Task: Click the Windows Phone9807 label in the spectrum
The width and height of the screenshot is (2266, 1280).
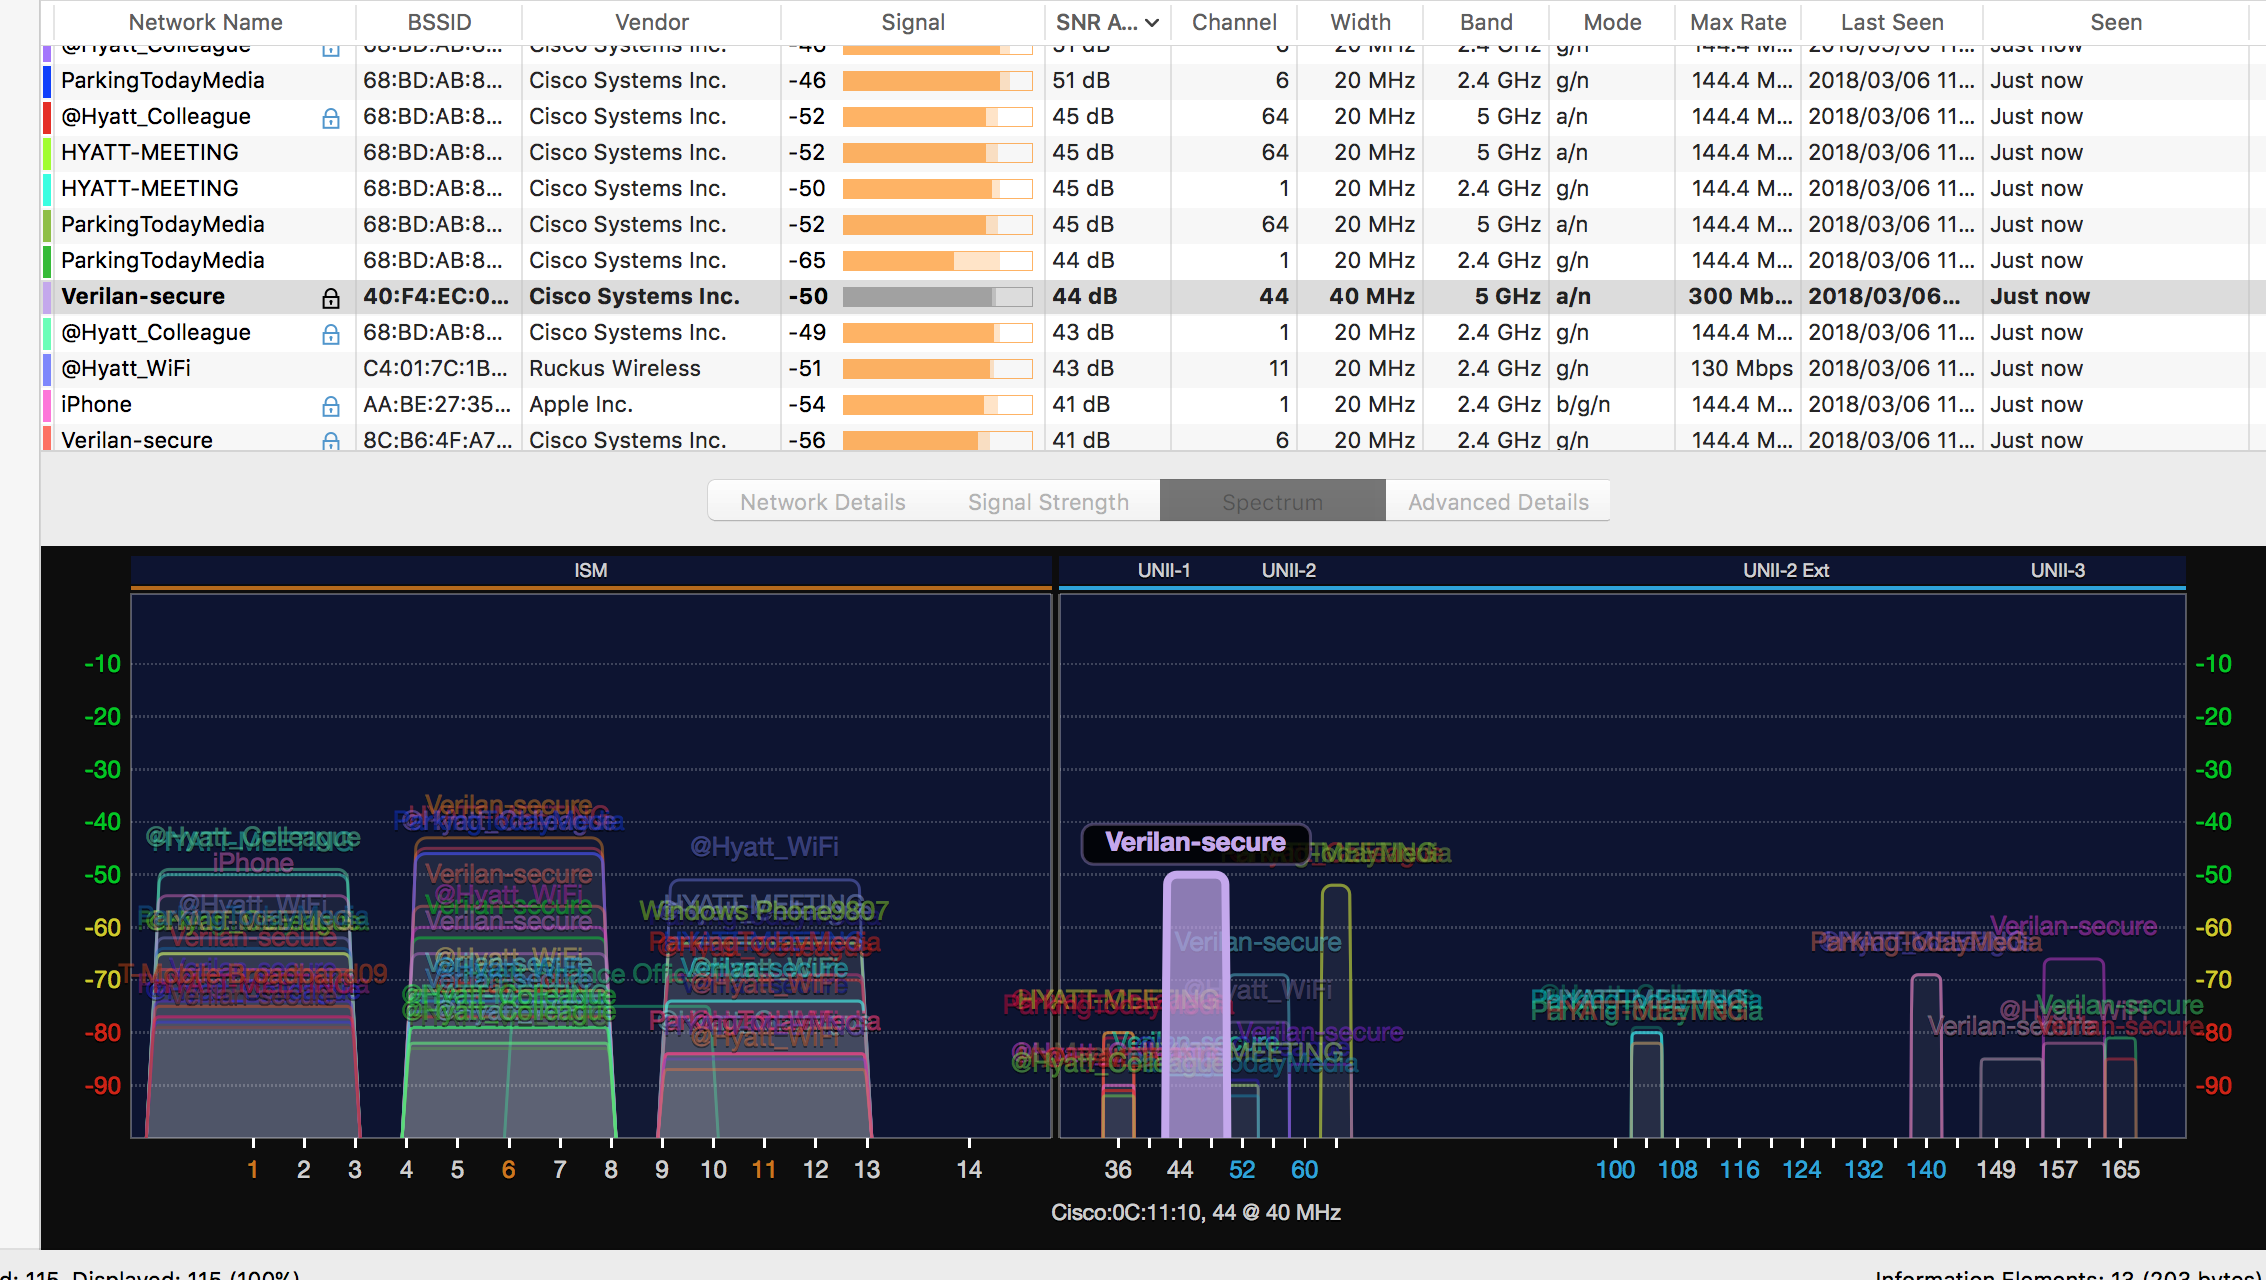Action: pyautogui.click(x=764, y=911)
